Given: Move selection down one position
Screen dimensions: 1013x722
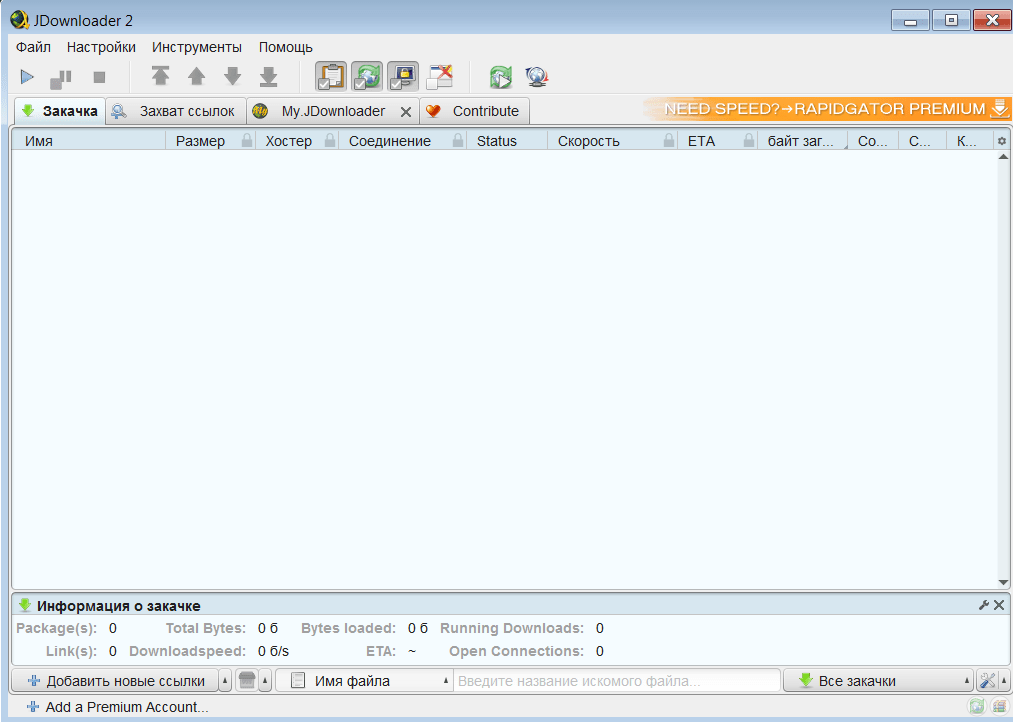Looking at the screenshot, I should [x=233, y=76].
